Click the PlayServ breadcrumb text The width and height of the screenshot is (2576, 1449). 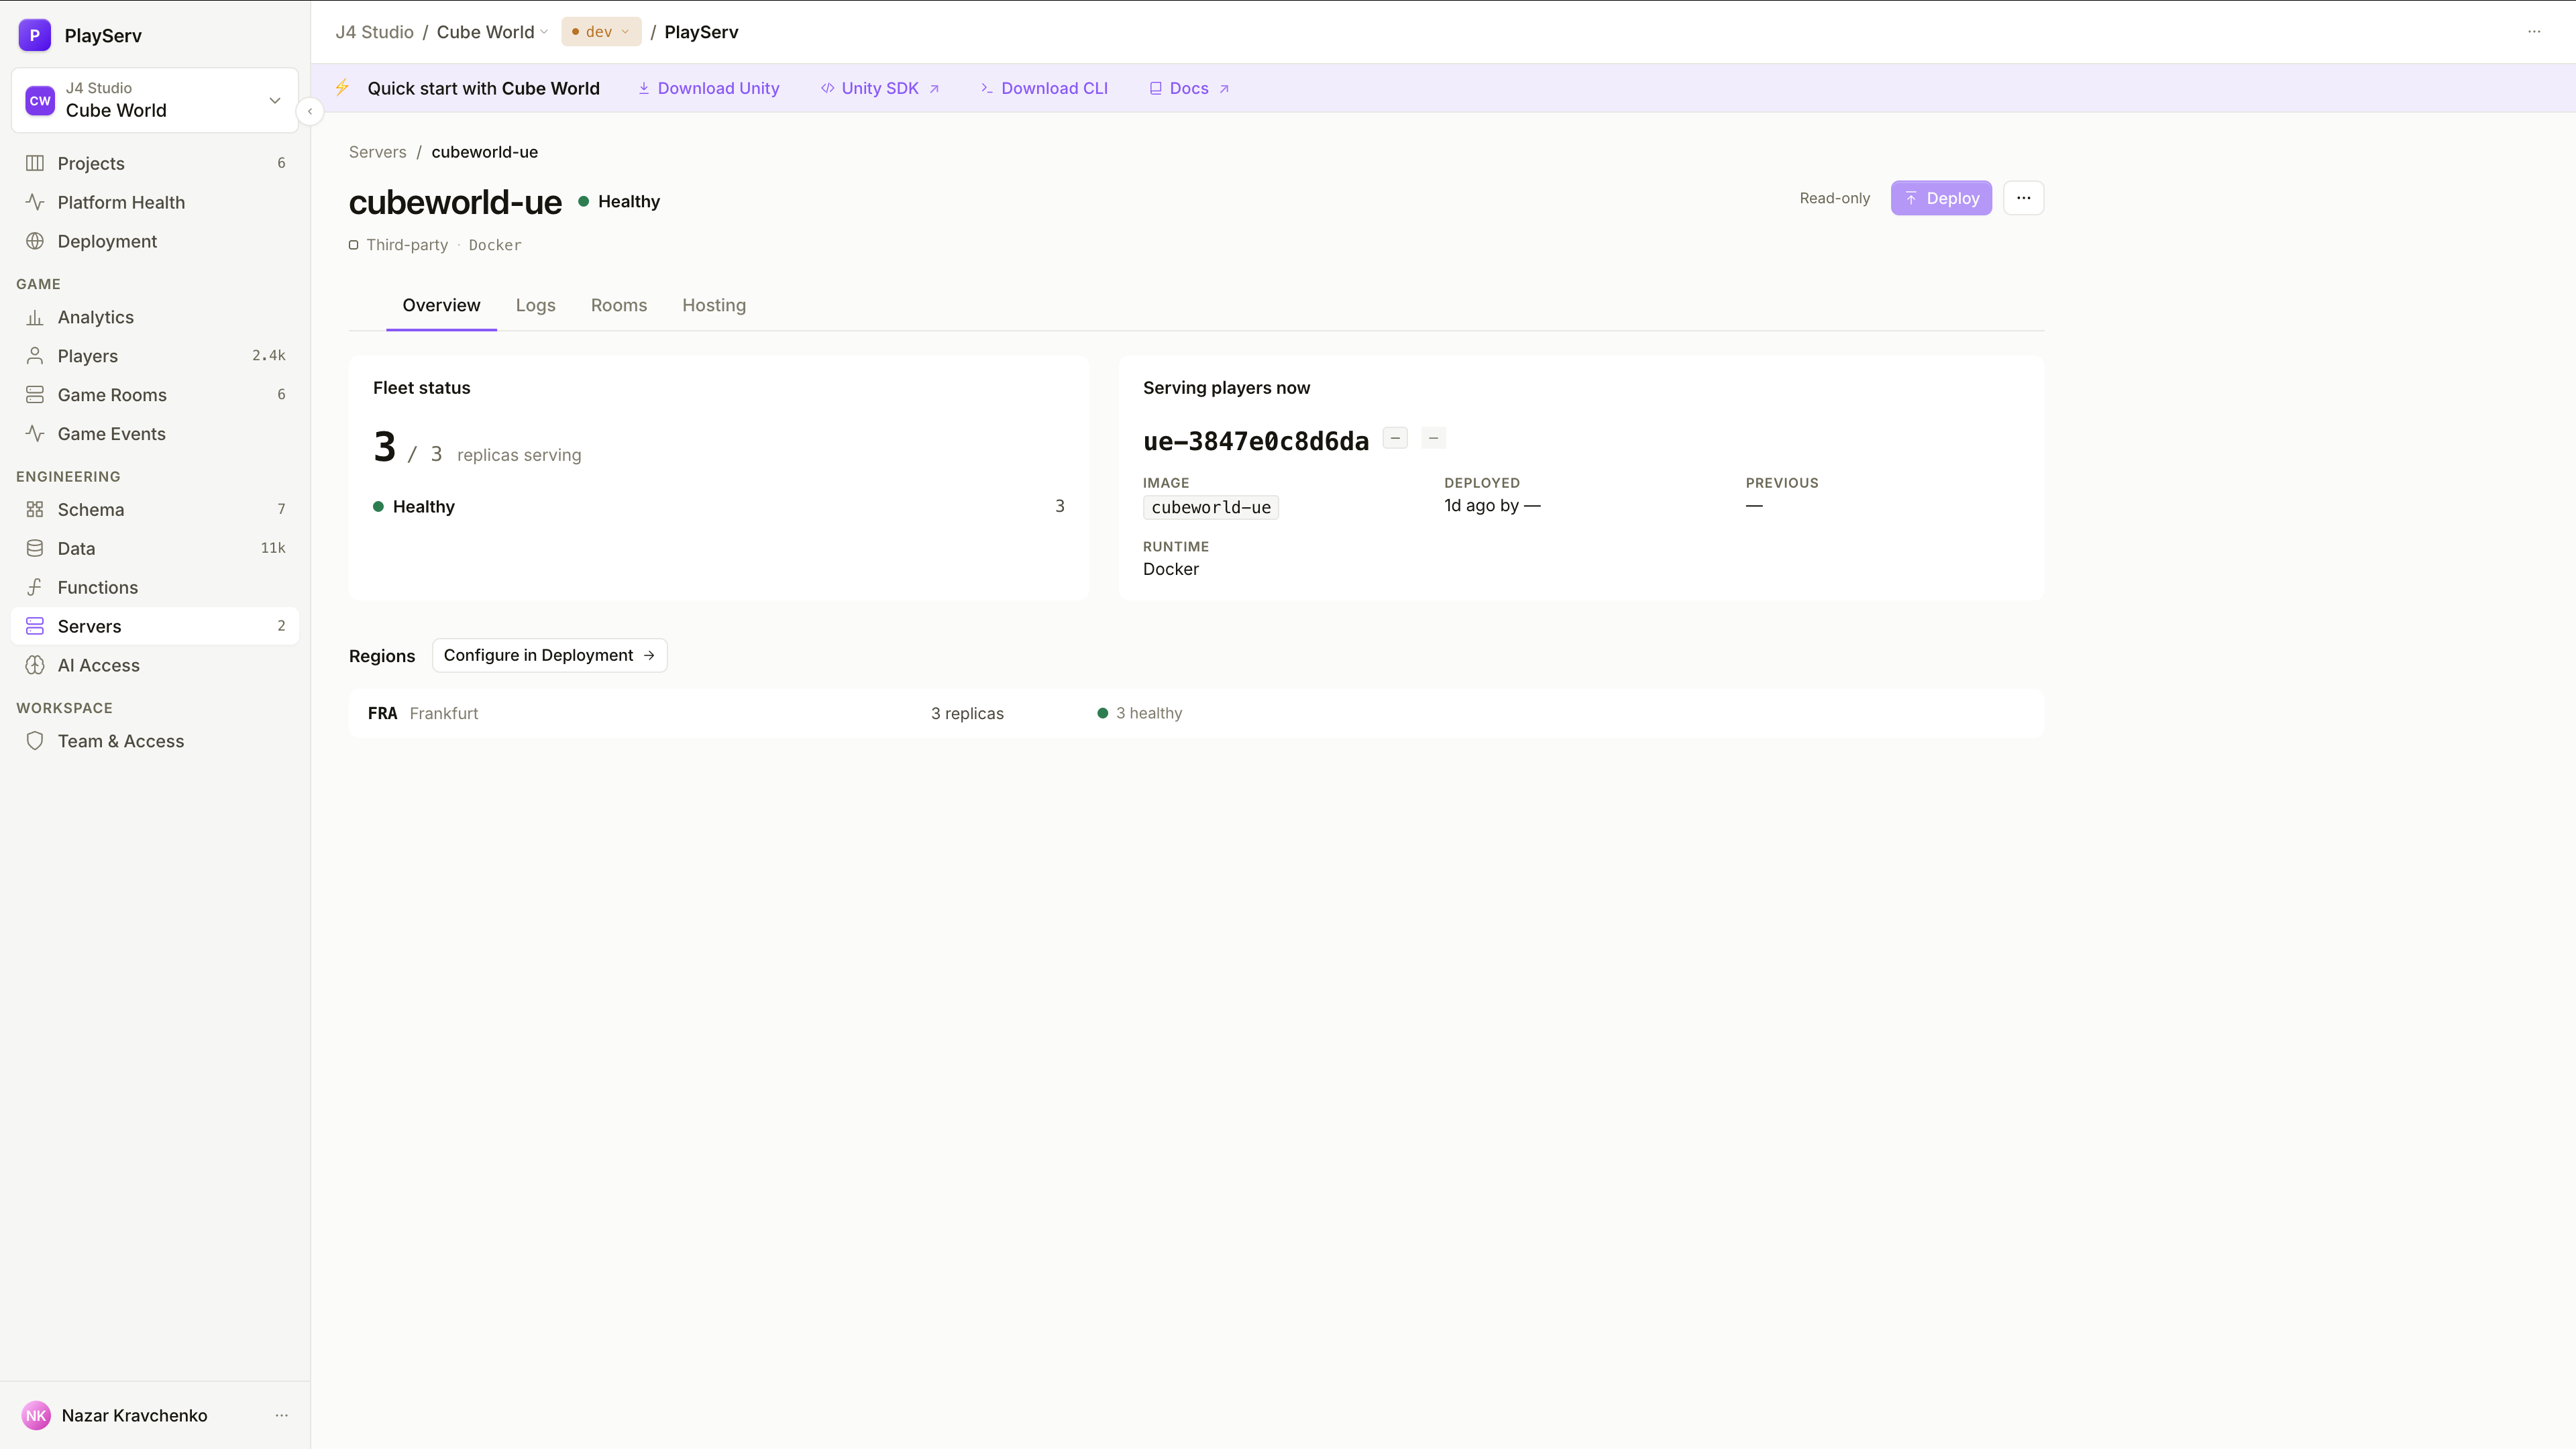[x=701, y=32]
